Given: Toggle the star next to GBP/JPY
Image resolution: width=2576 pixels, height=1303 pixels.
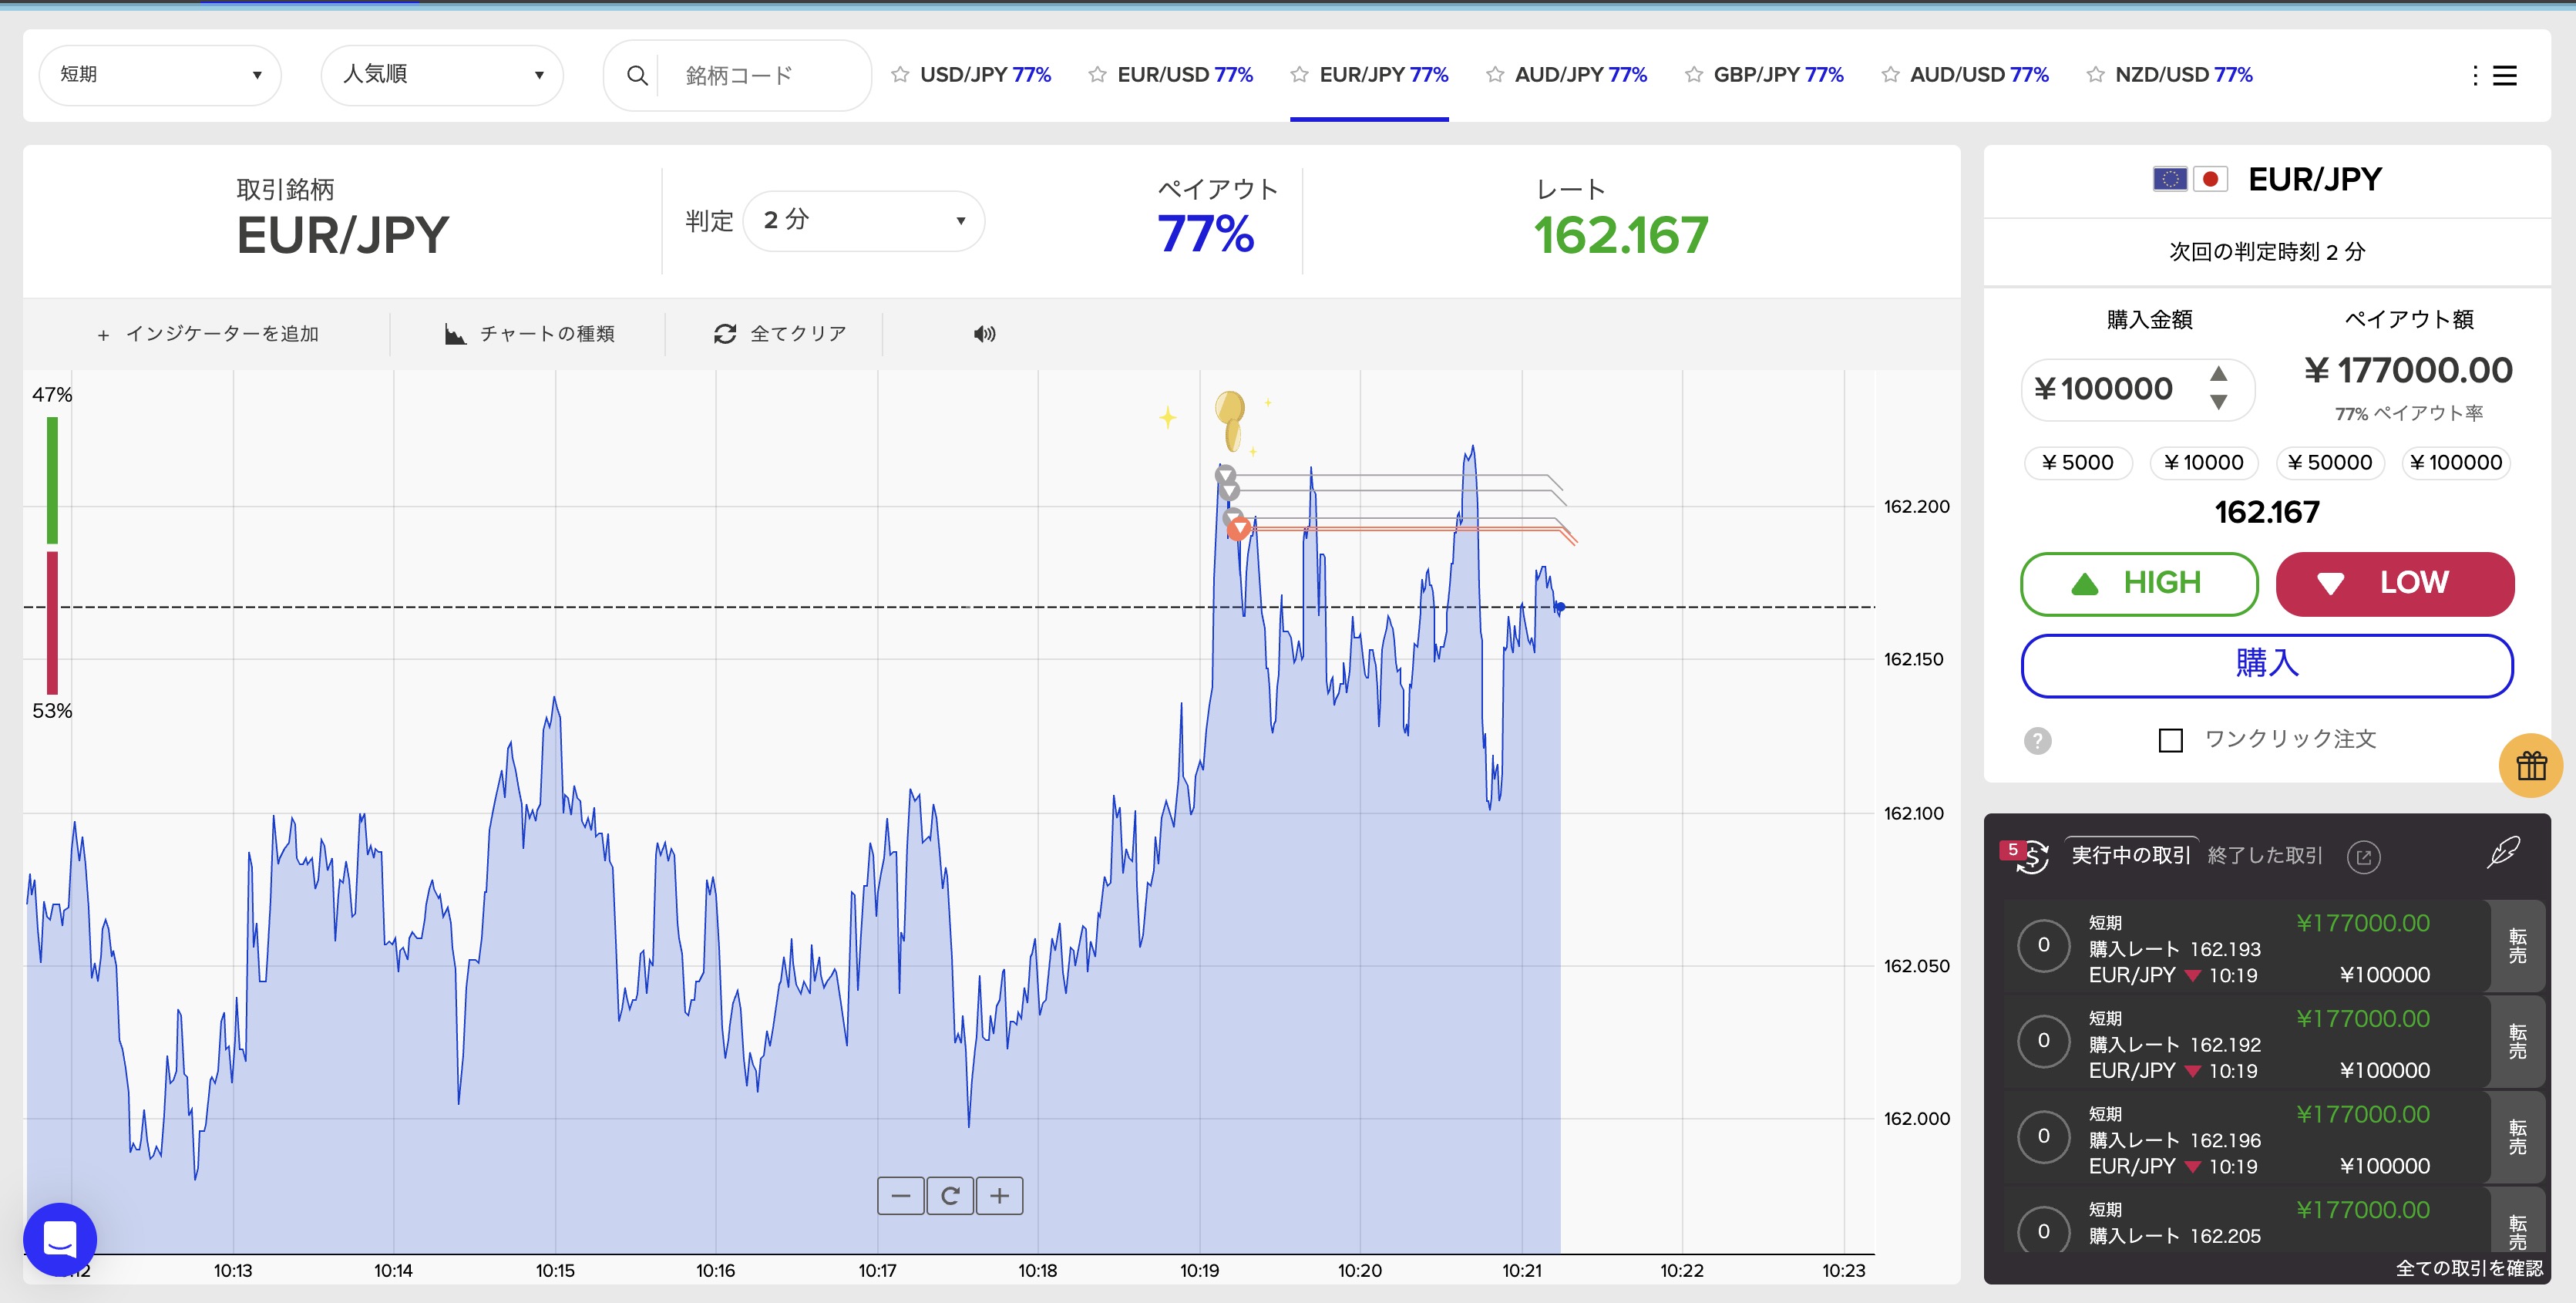Looking at the screenshot, I should 1693,75.
